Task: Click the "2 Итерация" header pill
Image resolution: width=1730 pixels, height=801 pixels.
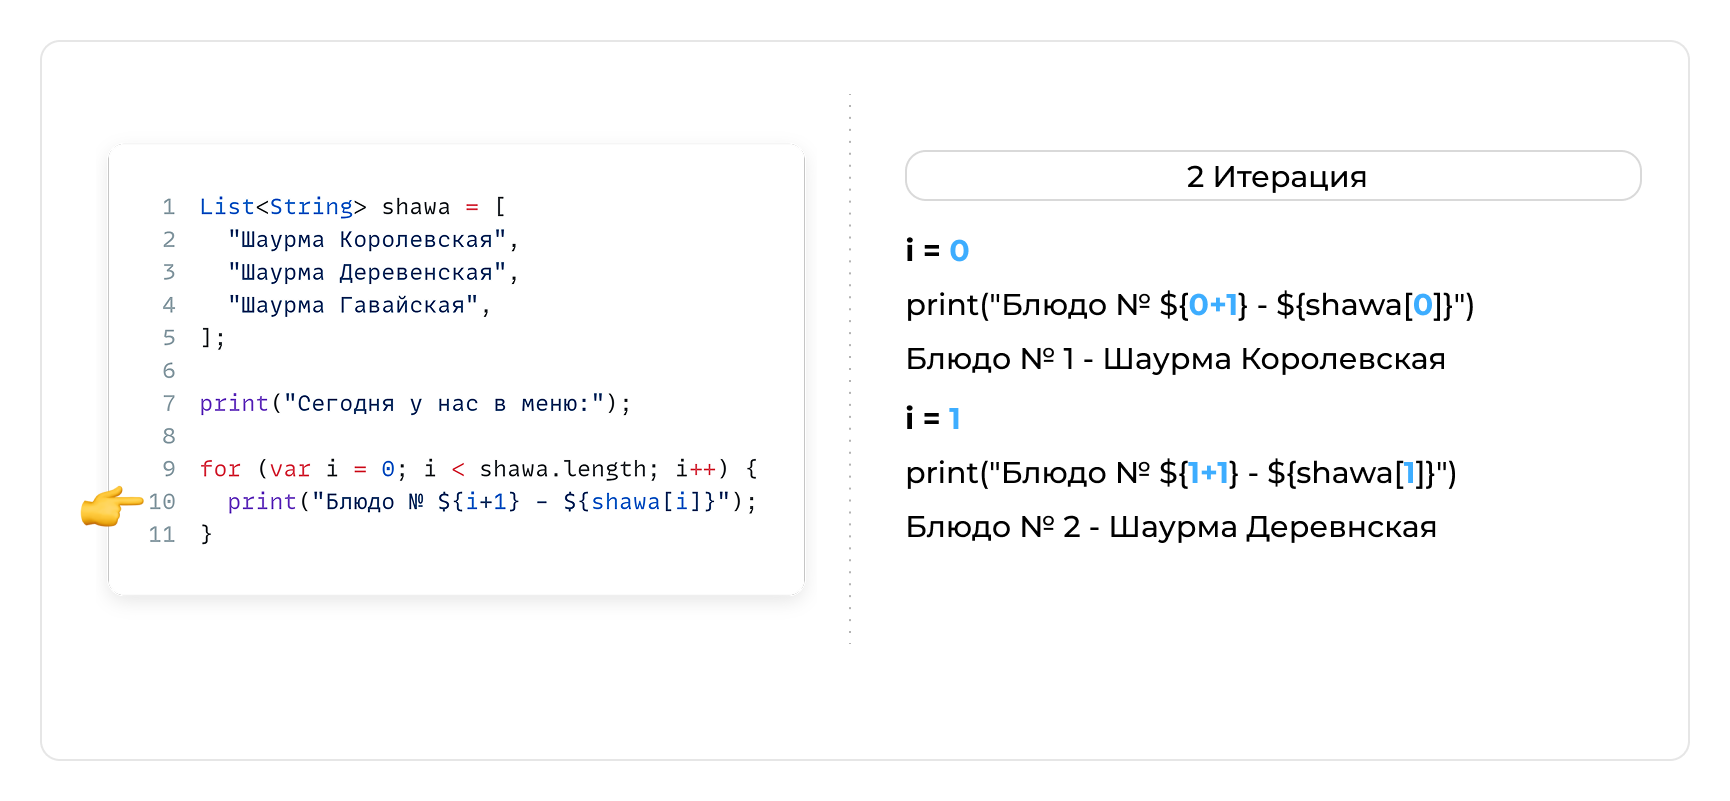Action: point(1272,176)
